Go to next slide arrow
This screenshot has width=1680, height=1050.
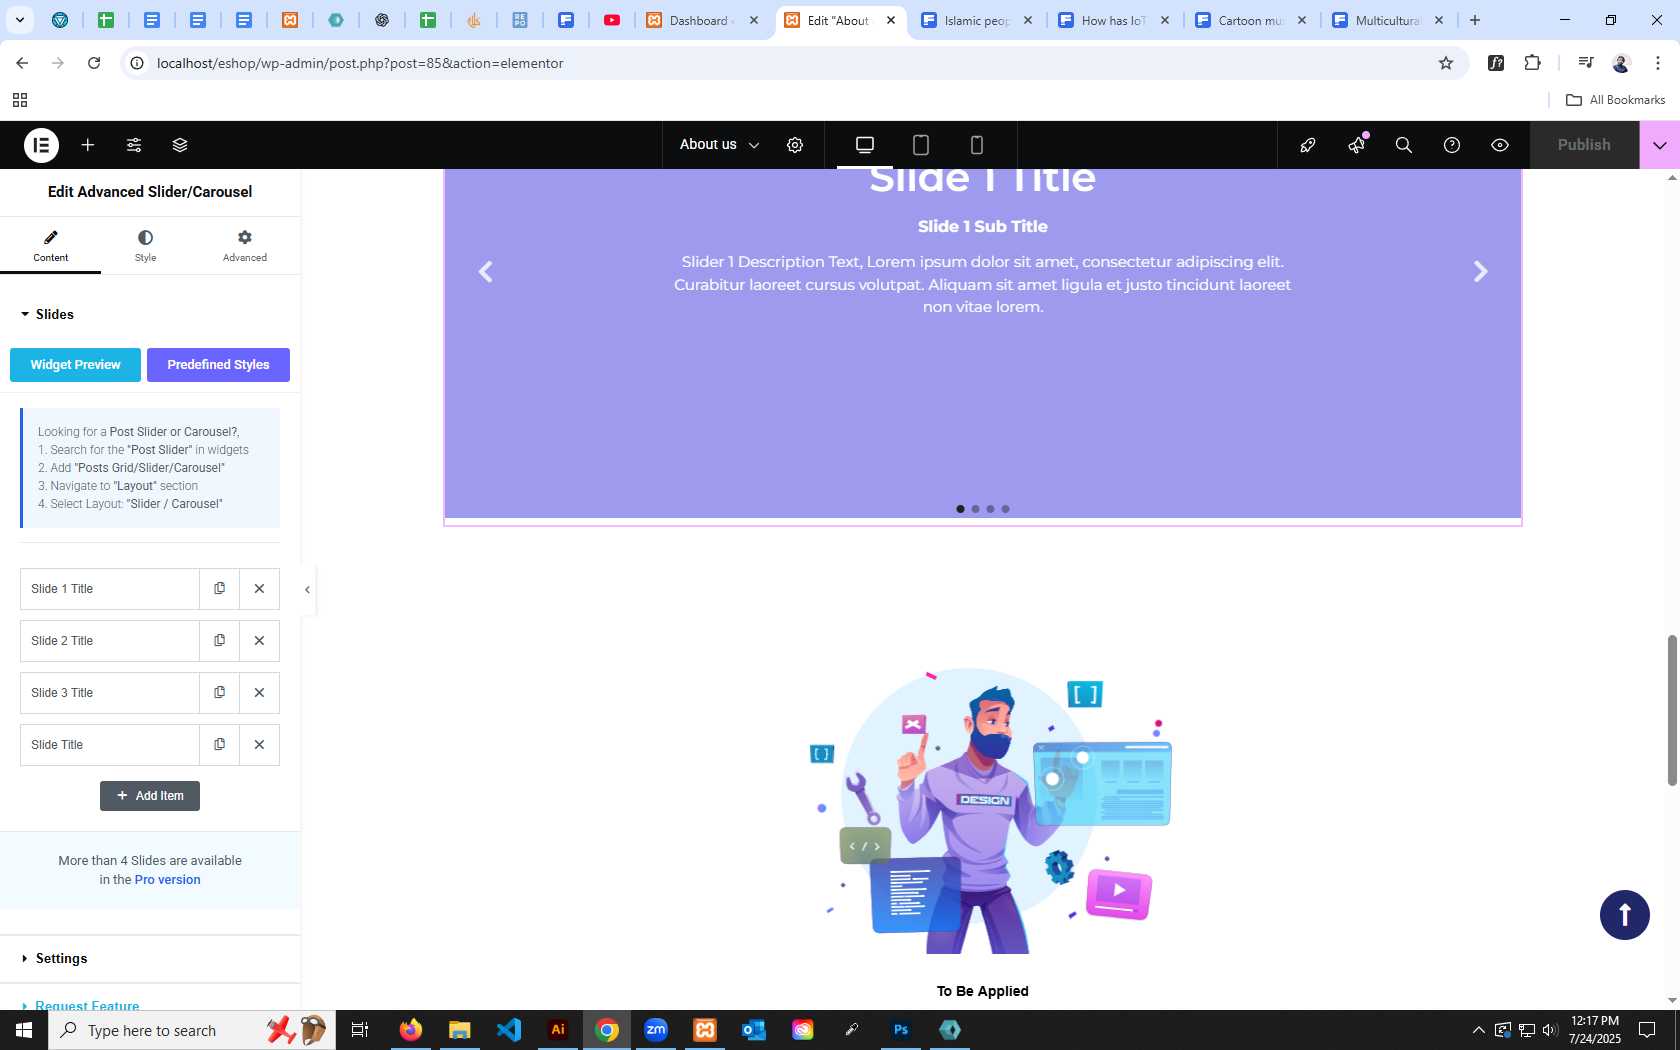click(x=1481, y=272)
